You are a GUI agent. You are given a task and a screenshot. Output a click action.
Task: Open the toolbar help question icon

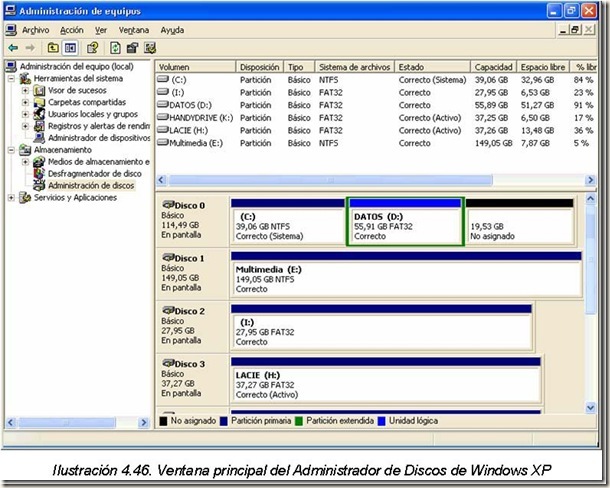click(93, 48)
